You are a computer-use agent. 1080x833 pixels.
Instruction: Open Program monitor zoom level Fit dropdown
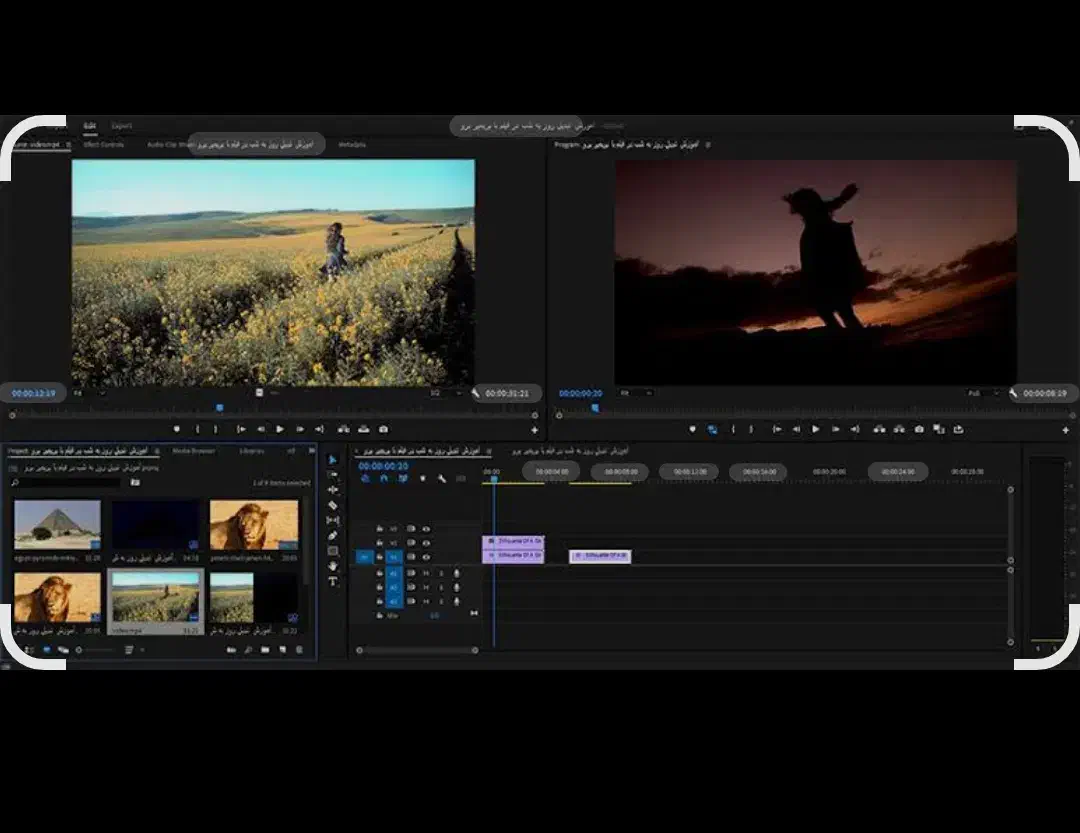635,393
